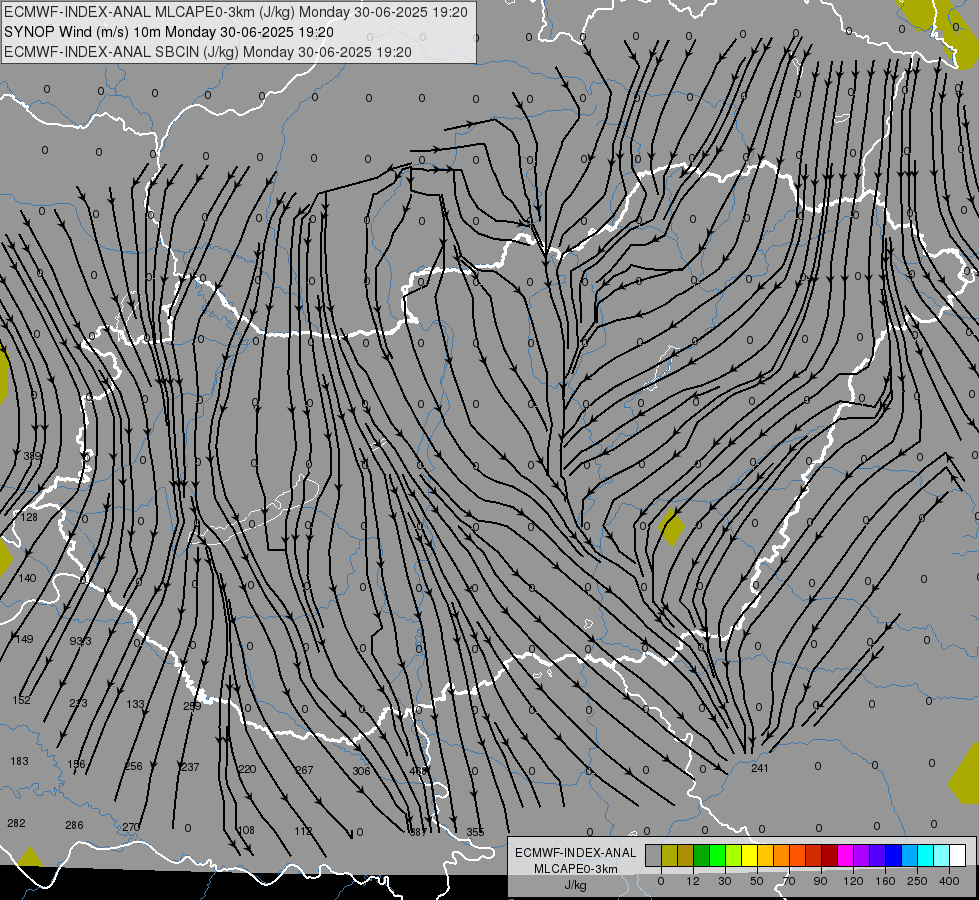
Task: Click the map value 237
Action: point(190,767)
